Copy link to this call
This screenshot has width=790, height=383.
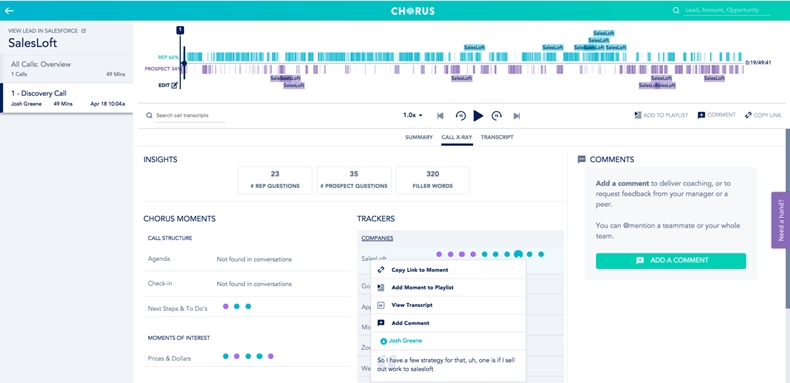click(x=763, y=115)
